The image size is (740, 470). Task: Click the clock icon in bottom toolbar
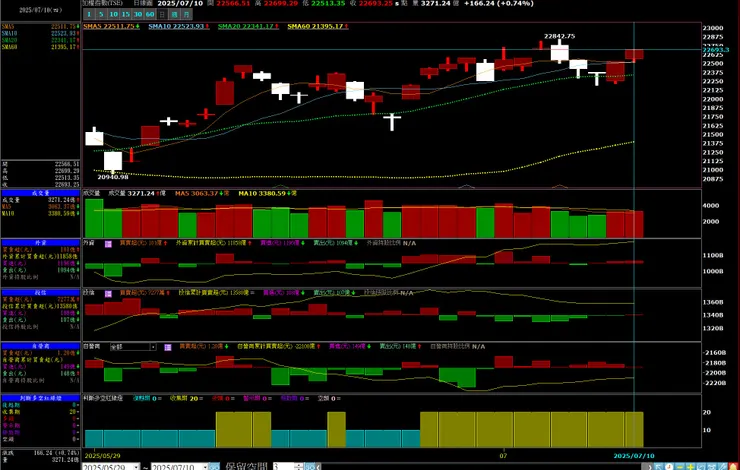[x=669, y=466]
